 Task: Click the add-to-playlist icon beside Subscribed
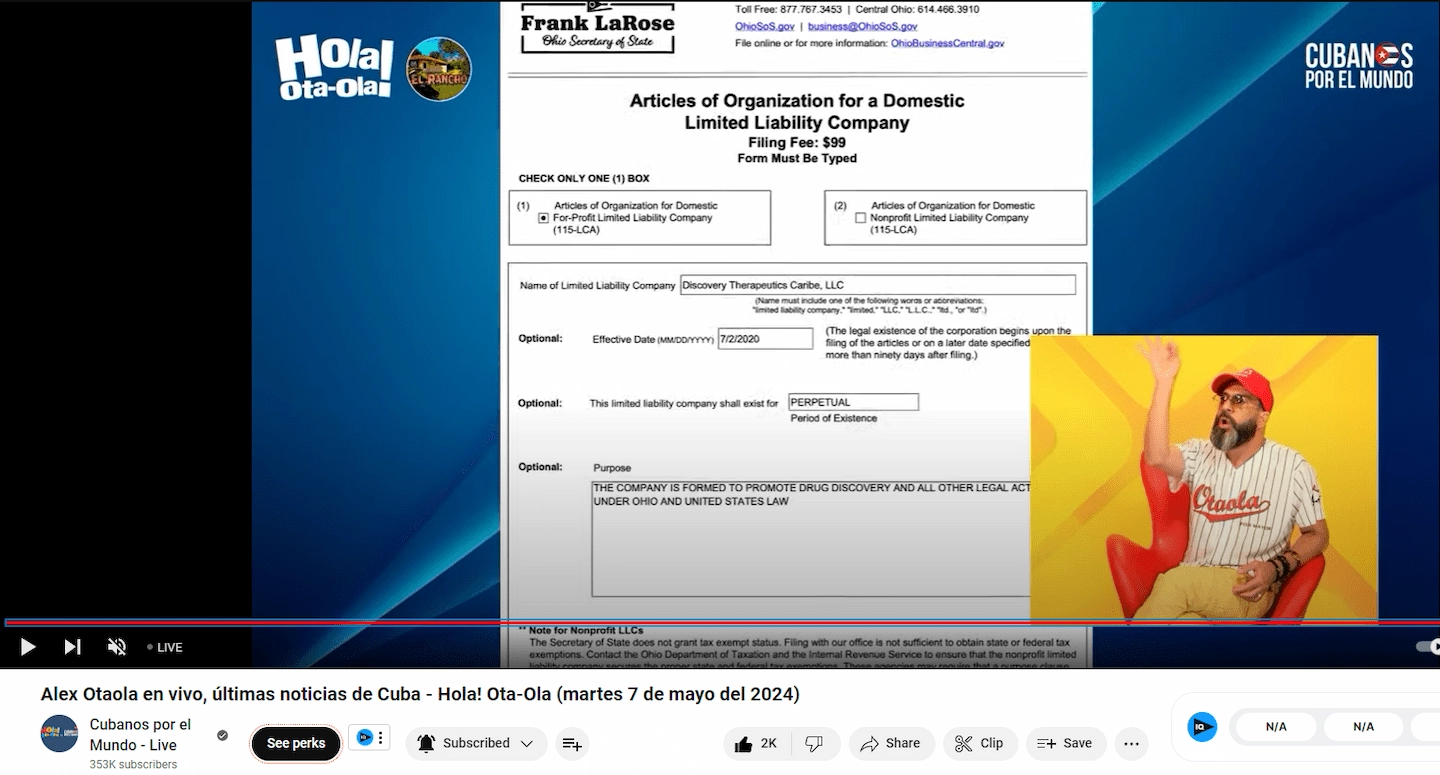click(x=572, y=744)
